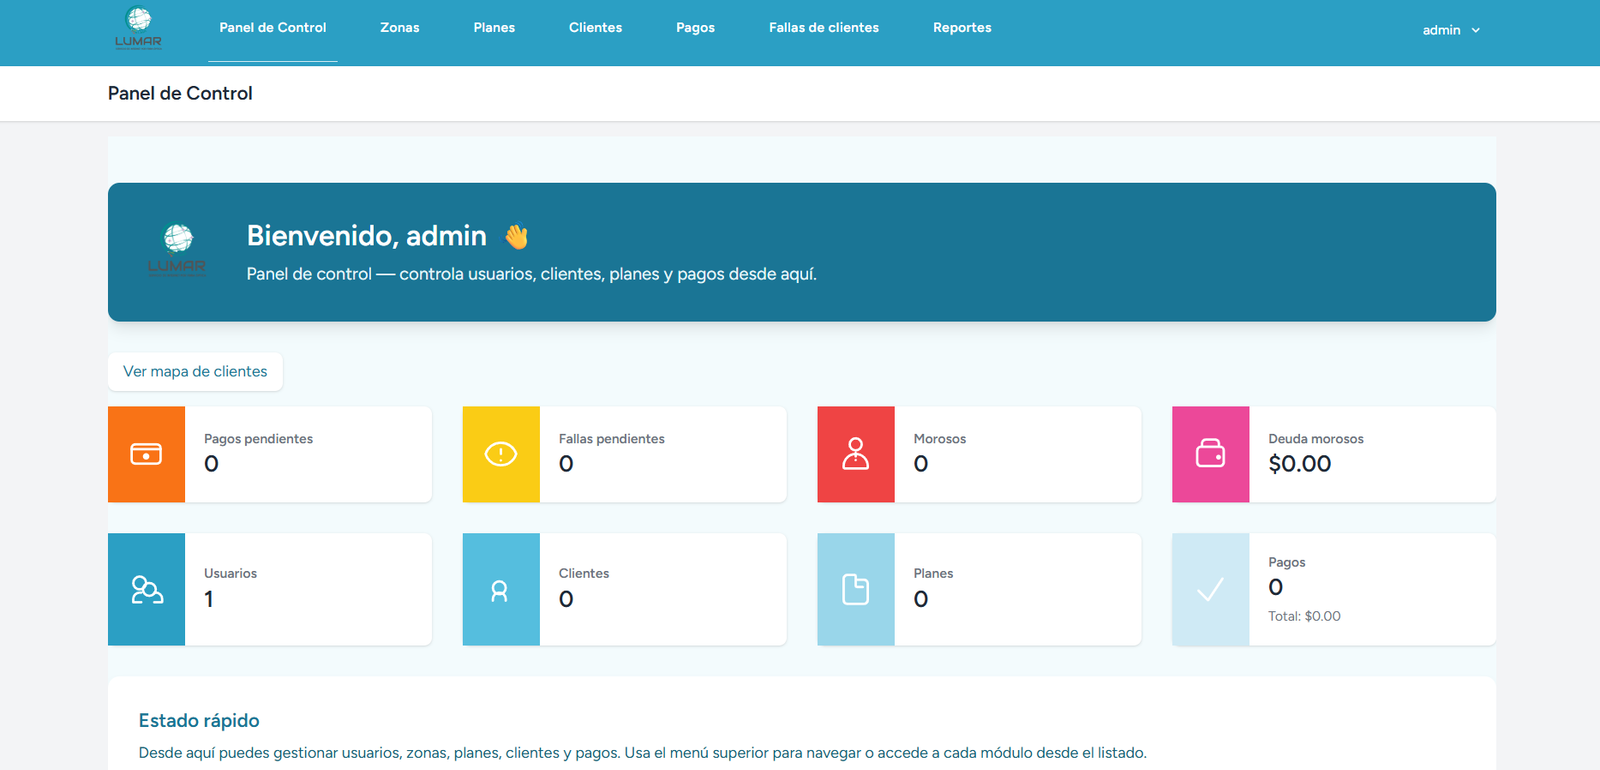Click the Ver mapa de clientes button
This screenshot has width=1600, height=770.
[x=195, y=371]
